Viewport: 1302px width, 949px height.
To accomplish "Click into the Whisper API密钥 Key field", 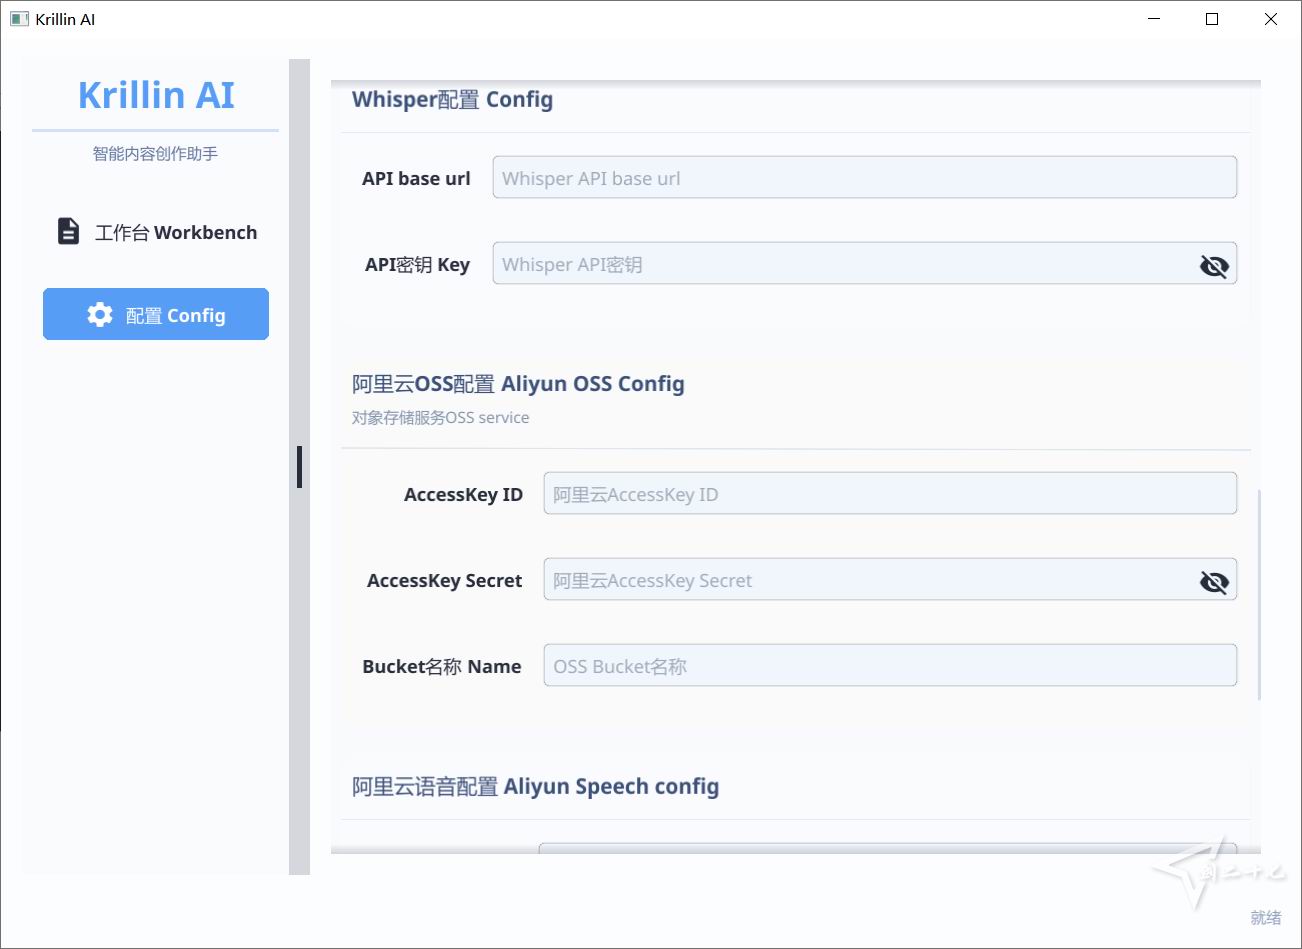I will point(840,265).
